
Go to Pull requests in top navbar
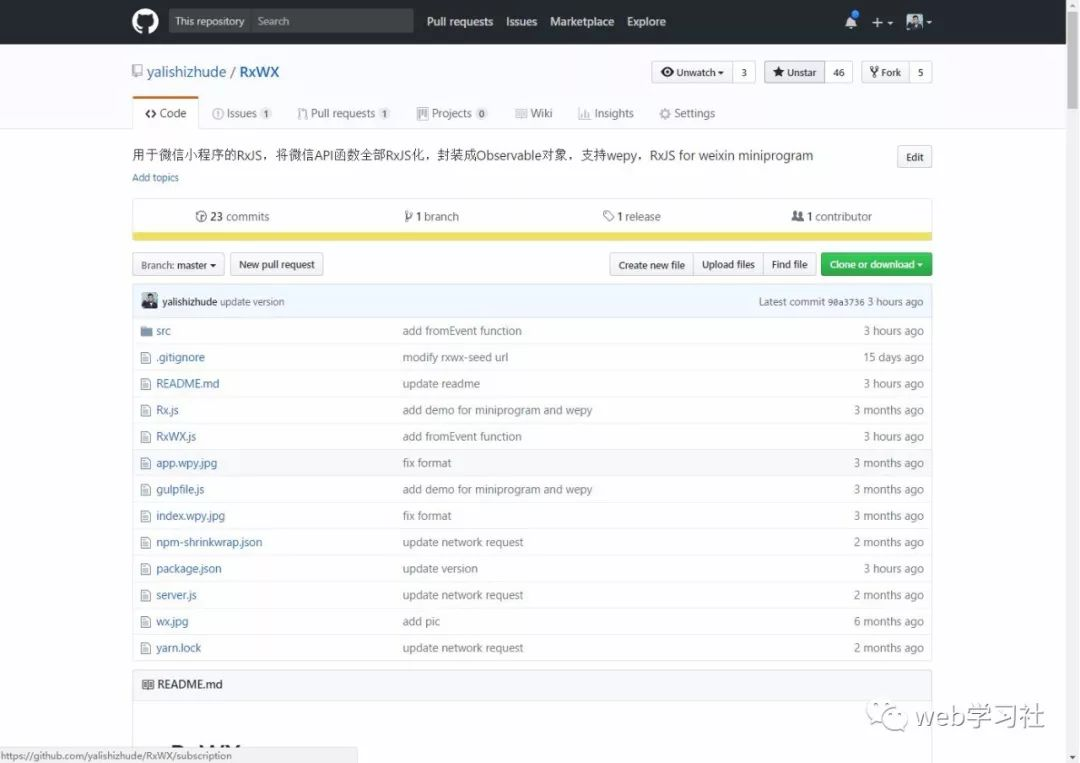coord(460,22)
